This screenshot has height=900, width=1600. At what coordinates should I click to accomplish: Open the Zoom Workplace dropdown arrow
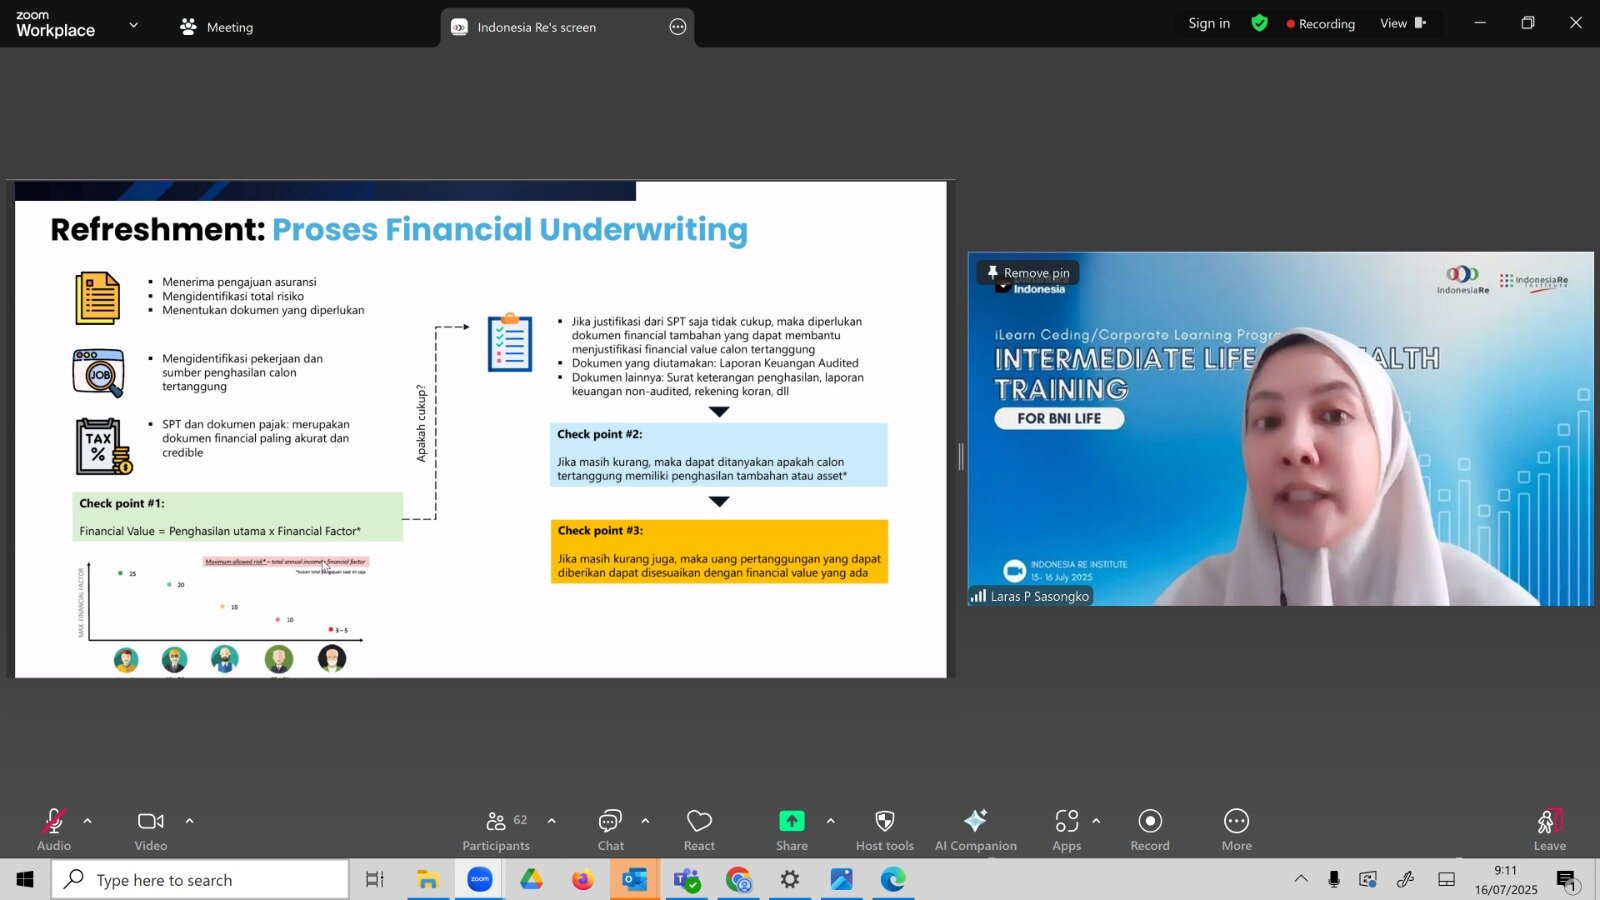(x=134, y=25)
